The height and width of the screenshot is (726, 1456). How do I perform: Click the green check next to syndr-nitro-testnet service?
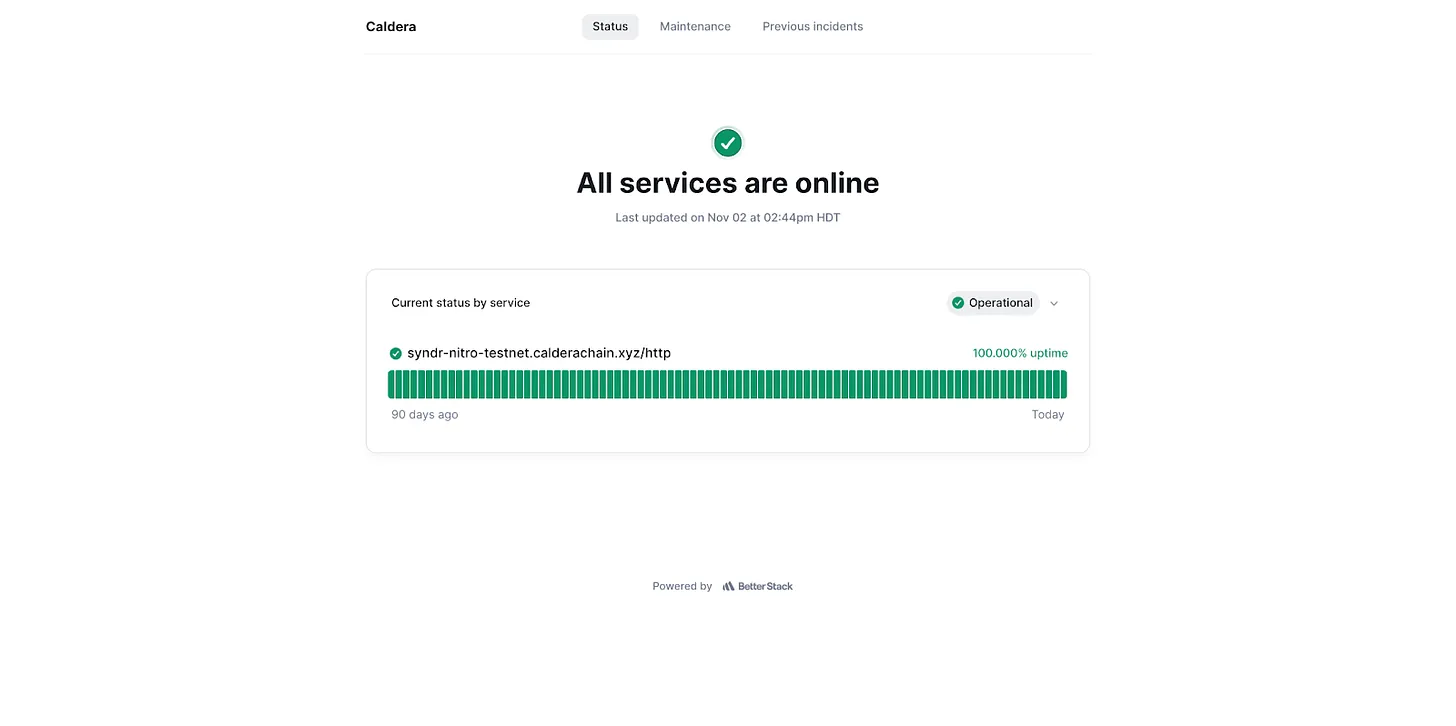point(395,353)
